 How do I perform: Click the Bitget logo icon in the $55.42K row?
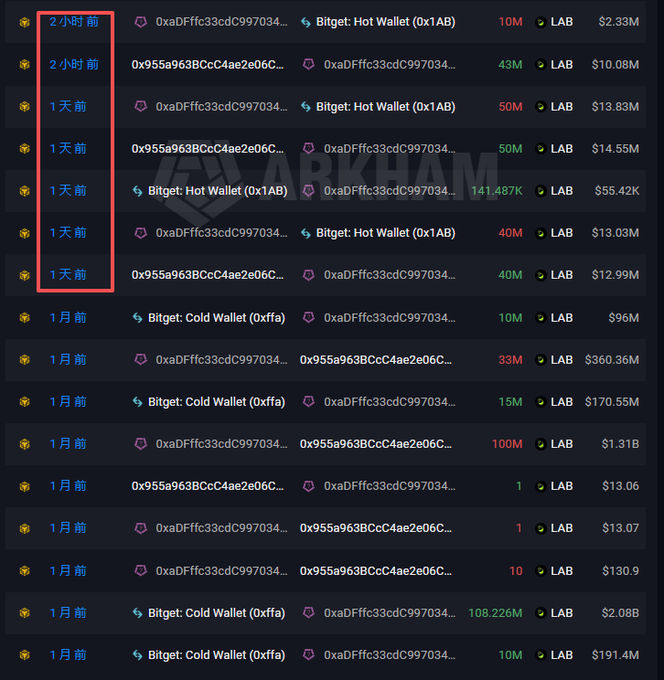coord(137,191)
